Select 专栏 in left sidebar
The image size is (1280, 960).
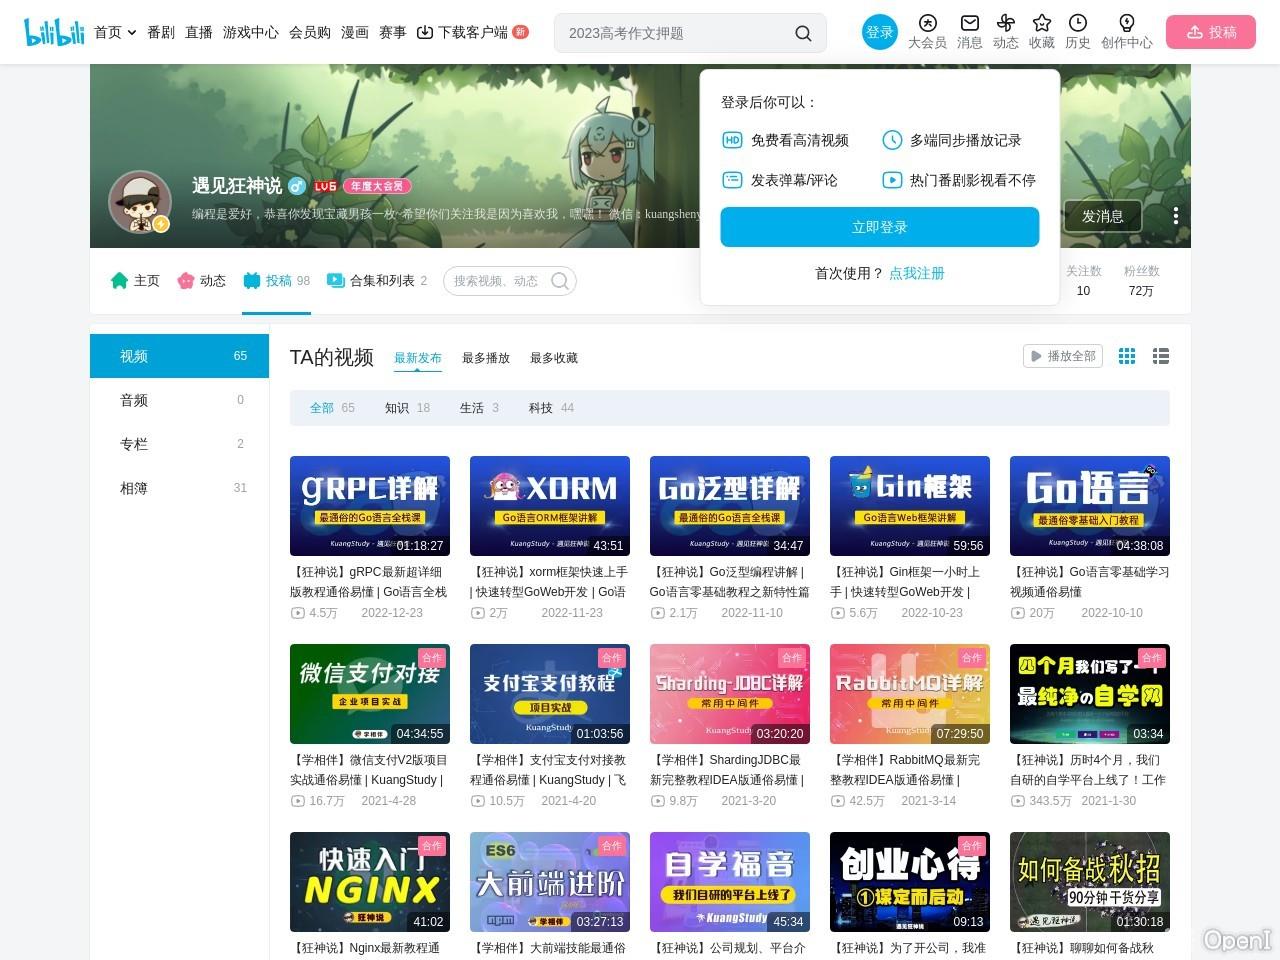[x=134, y=444]
